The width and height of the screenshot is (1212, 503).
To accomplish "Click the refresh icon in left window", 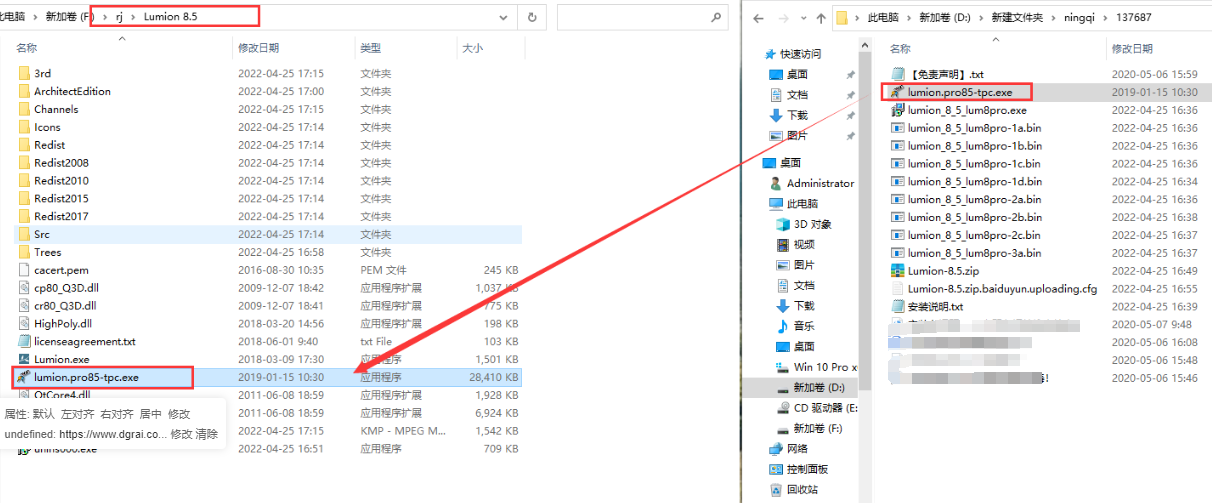I will tap(532, 17).
